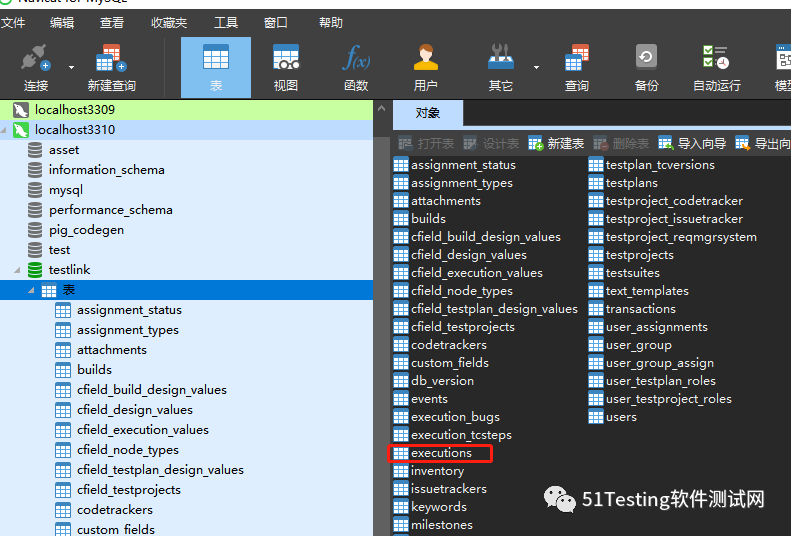
Task: Click the 导入向导 button
Action: [692, 144]
